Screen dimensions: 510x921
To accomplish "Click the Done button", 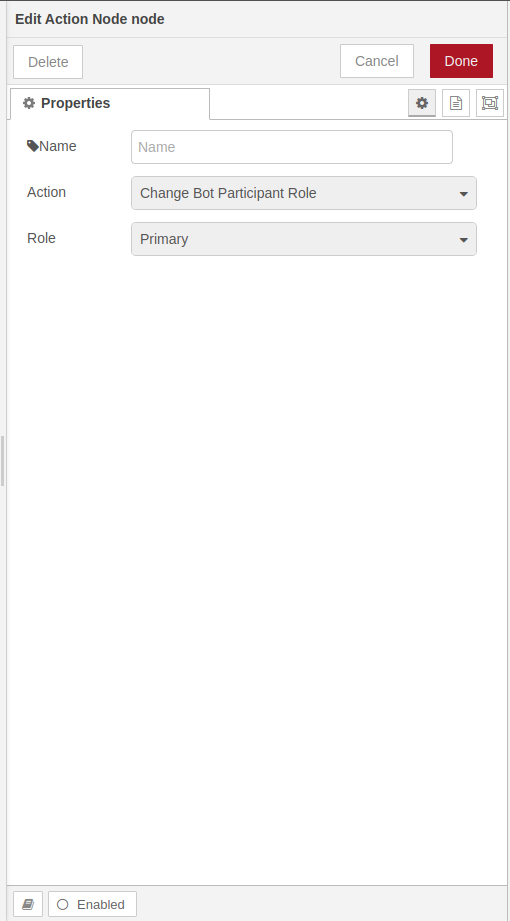I will (x=461, y=61).
